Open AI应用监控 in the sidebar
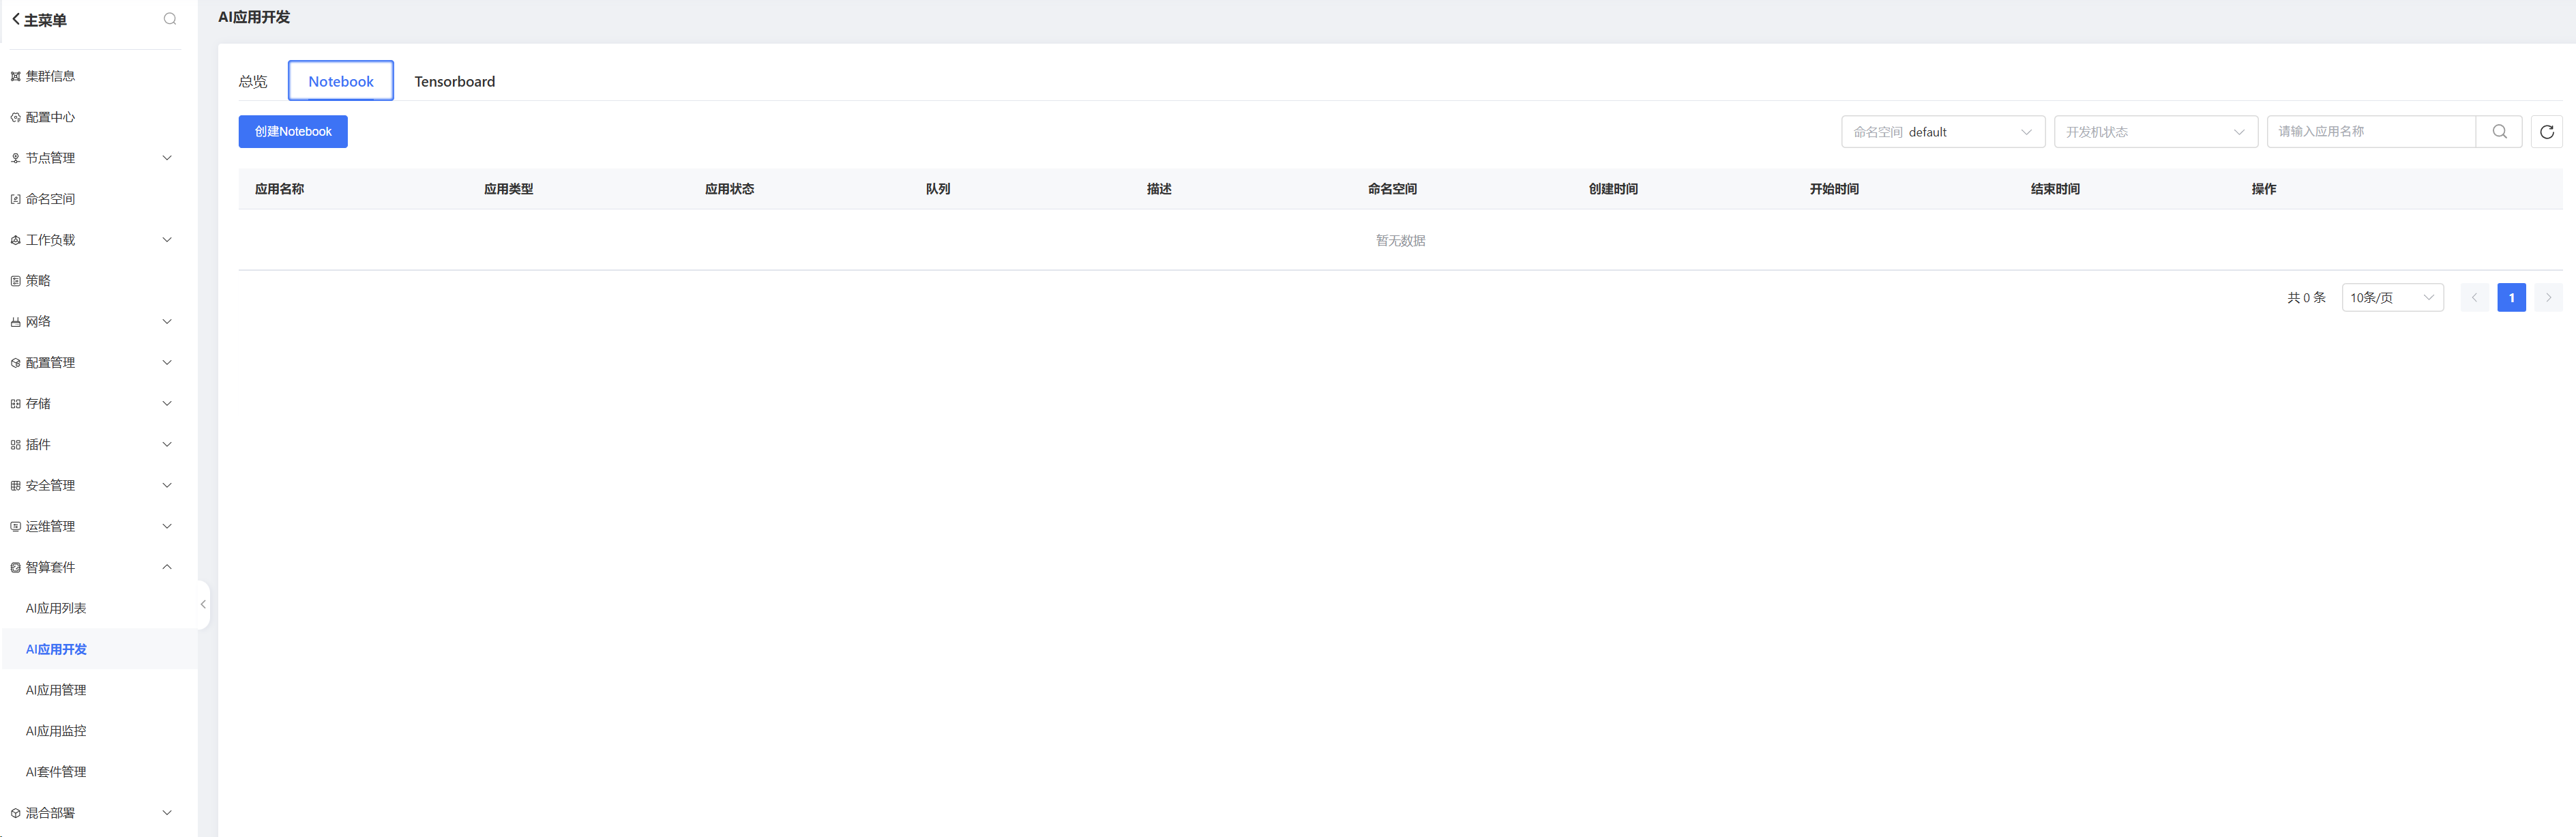The height and width of the screenshot is (837, 2576). (x=56, y=731)
